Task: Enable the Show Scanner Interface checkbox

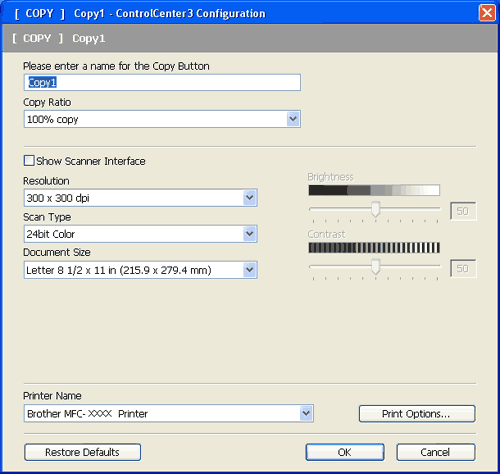Action: coord(29,161)
